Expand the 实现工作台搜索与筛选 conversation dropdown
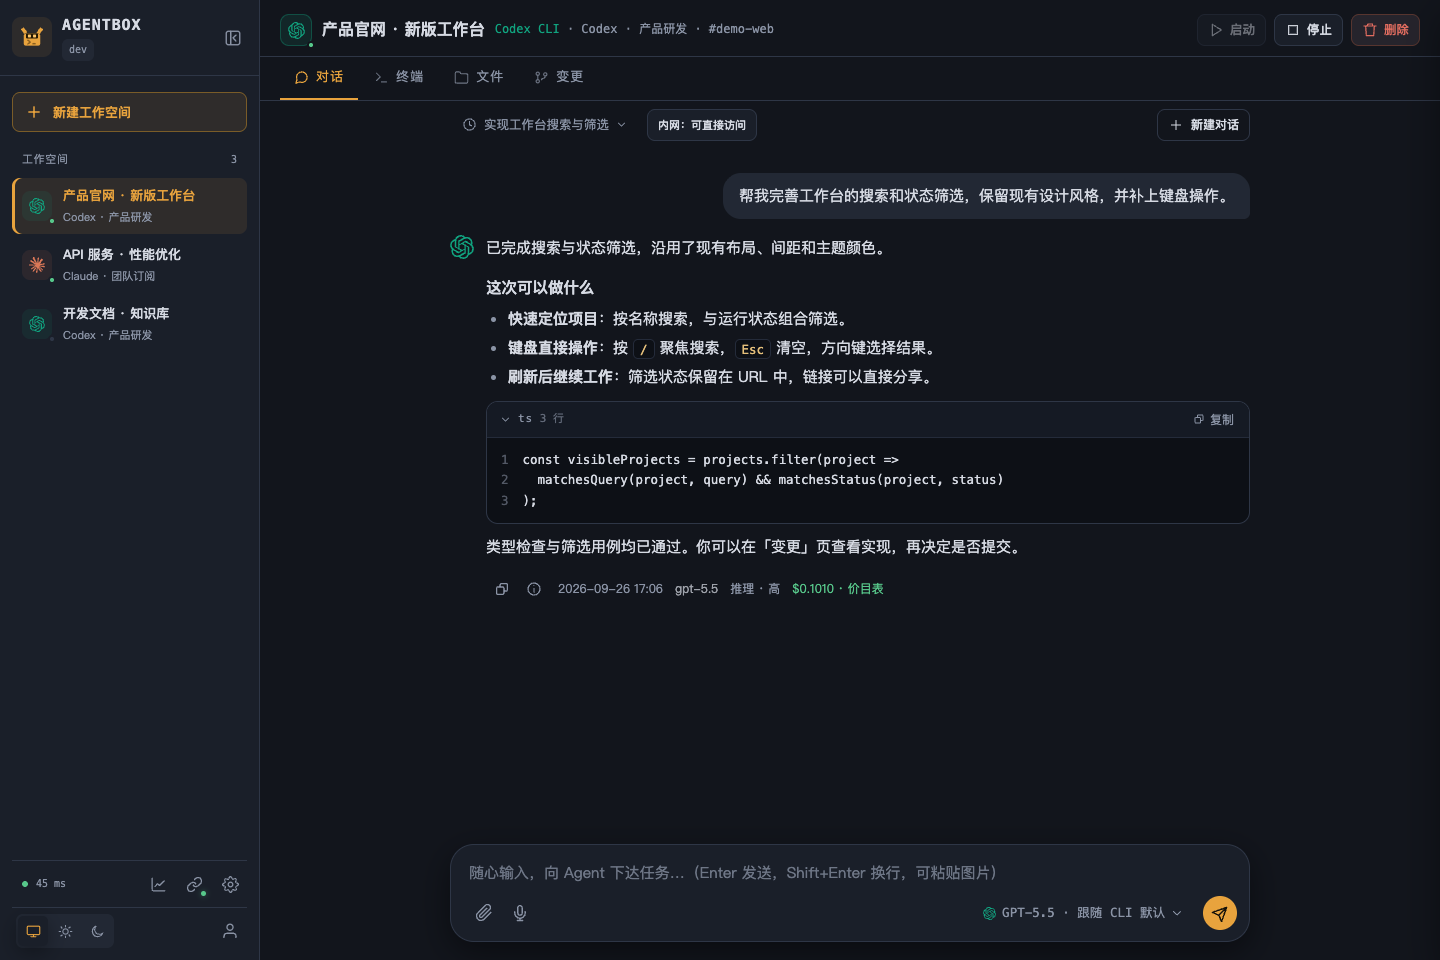Screen dimensions: 1440x960 [x=545, y=125]
